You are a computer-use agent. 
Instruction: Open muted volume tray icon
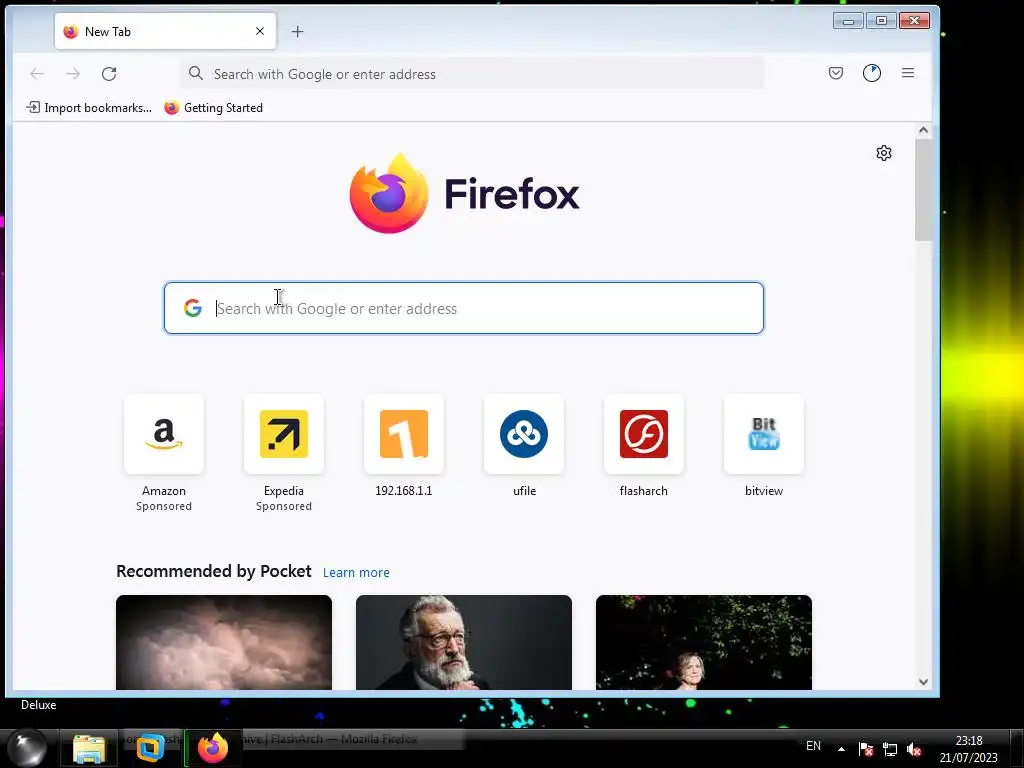914,749
